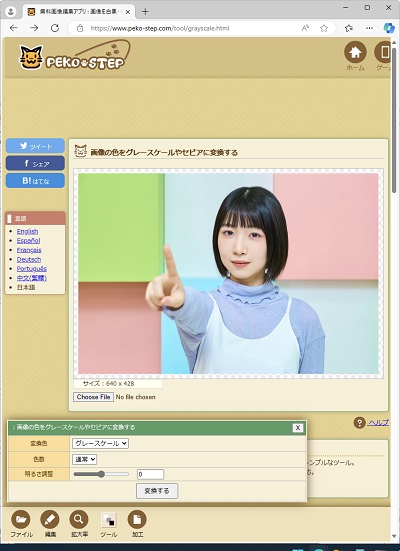The width and height of the screenshot is (400, 551).
Task: Click the brightness adjustment slider
Action: point(101,474)
